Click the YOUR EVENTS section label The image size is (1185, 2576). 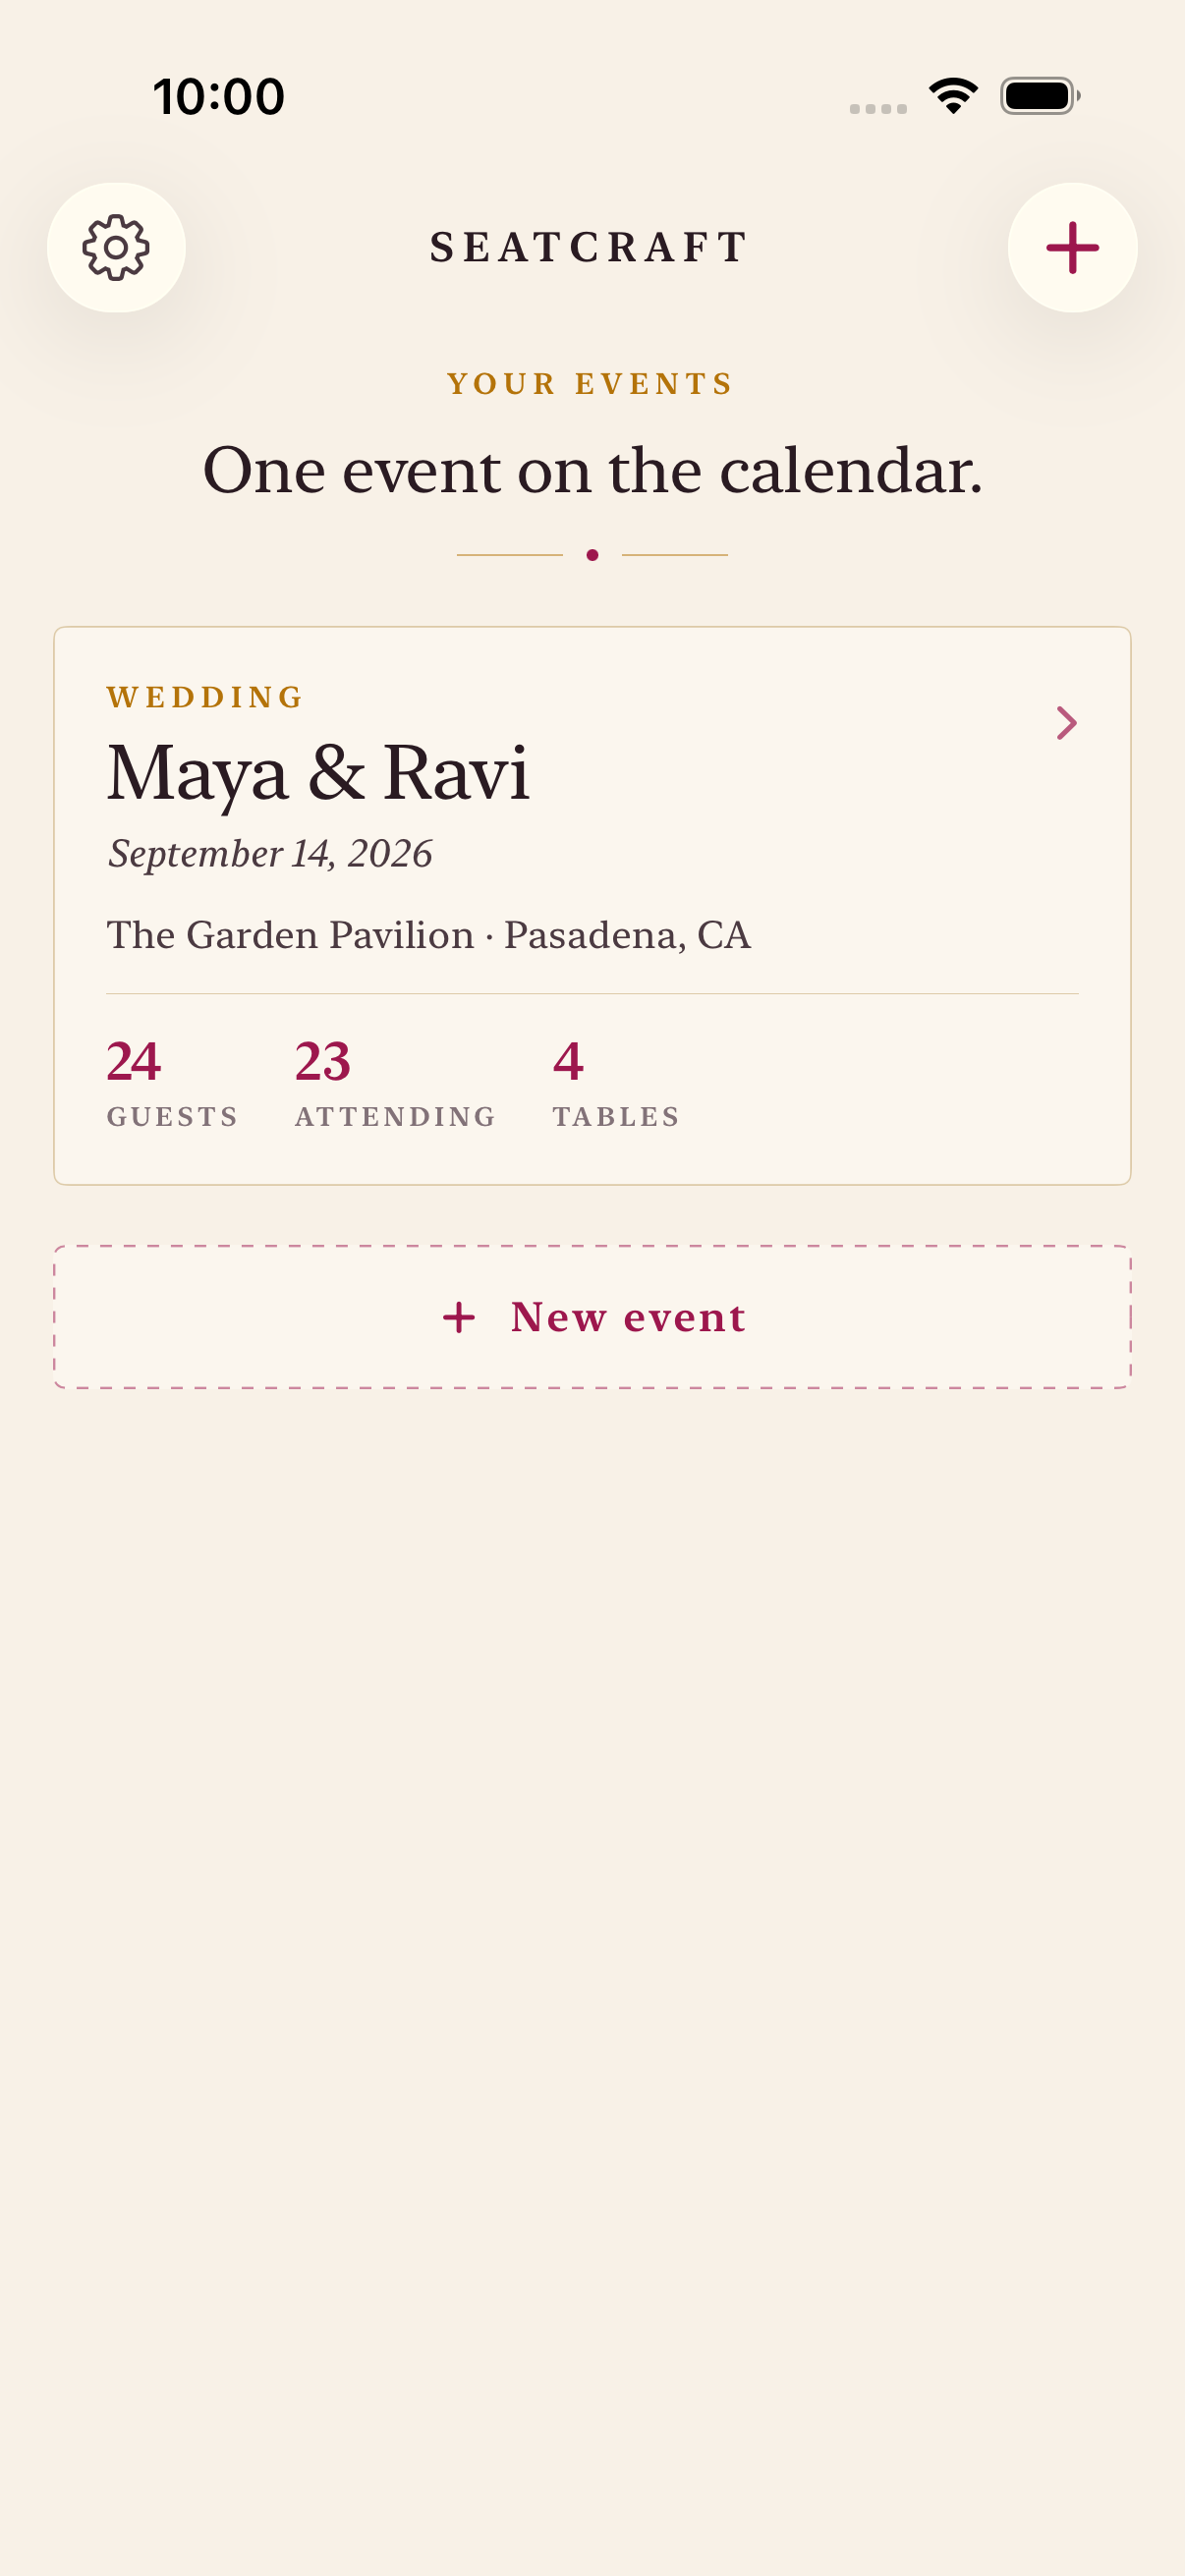[x=591, y=384]
